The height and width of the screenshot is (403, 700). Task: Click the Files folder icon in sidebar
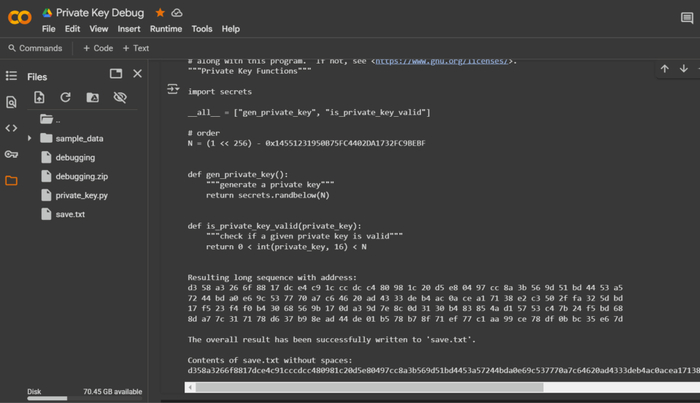pos(11,181)
